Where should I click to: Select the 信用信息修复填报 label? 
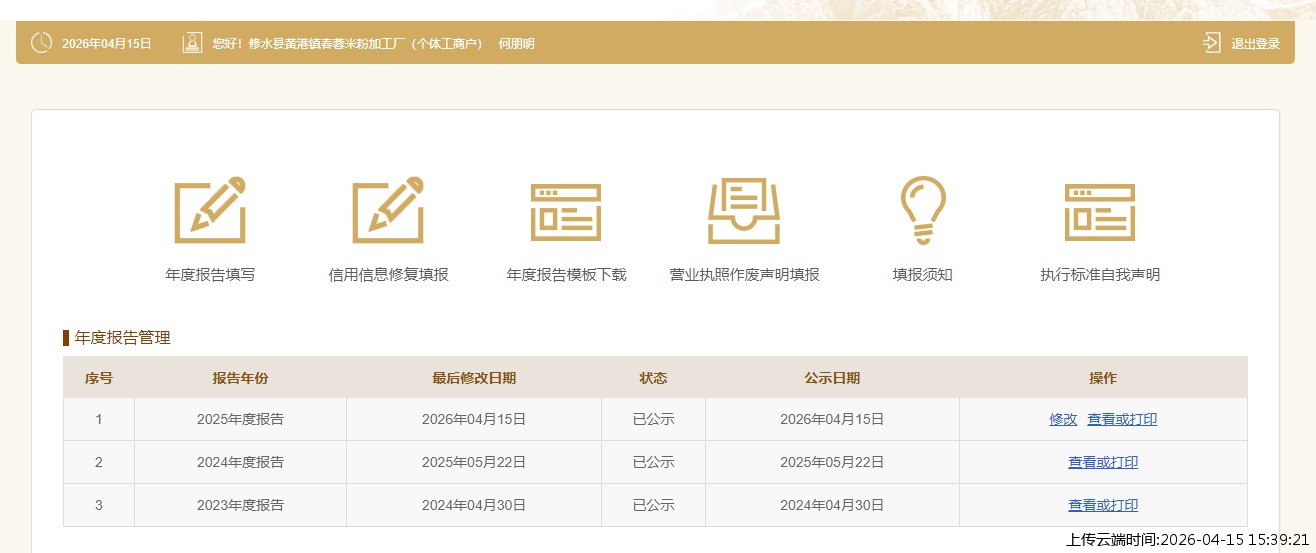click(388, 275)
